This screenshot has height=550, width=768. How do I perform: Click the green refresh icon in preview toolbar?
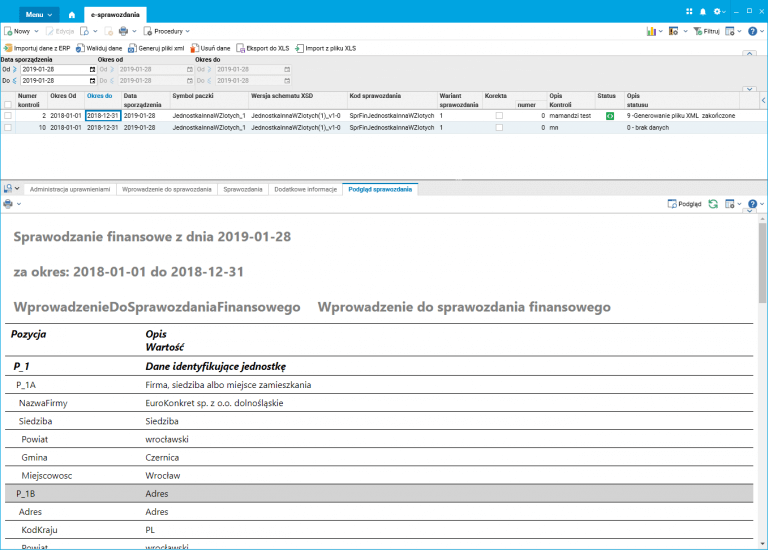(x=713, y=204)
